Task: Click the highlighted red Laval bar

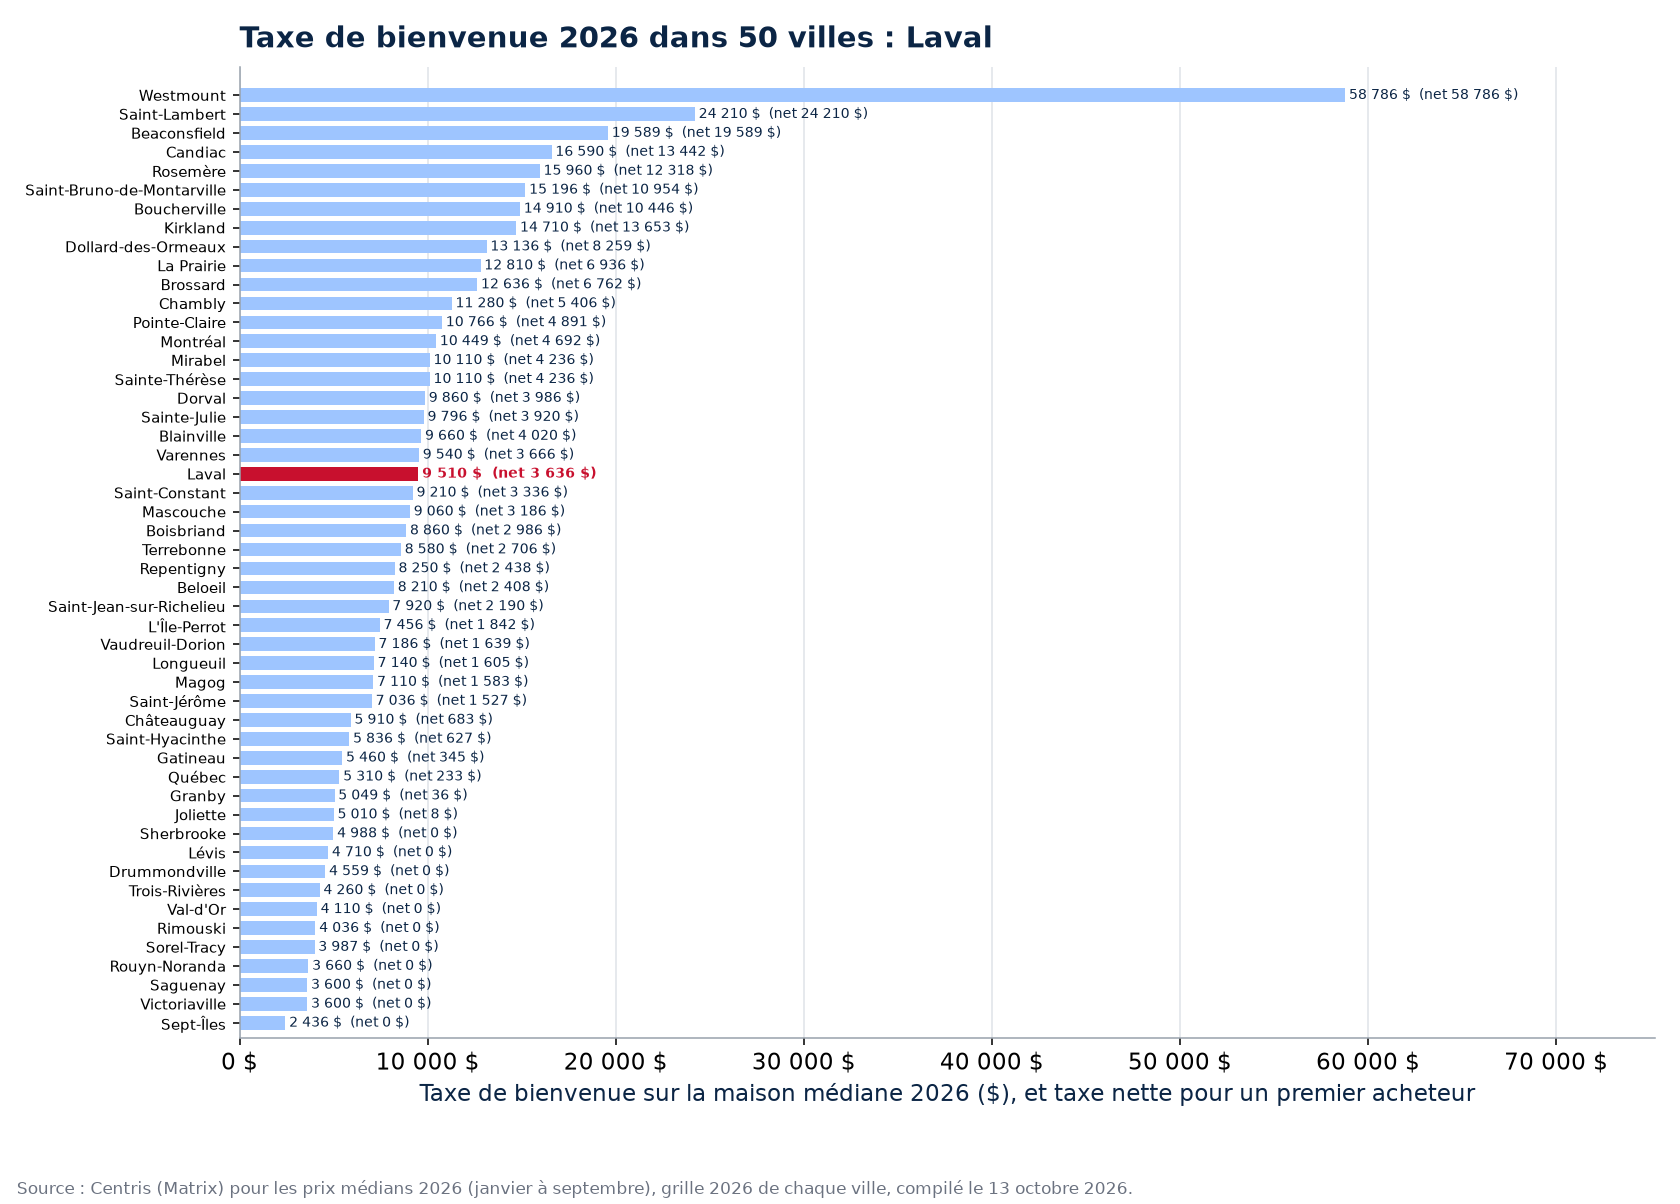Action: 329,474
